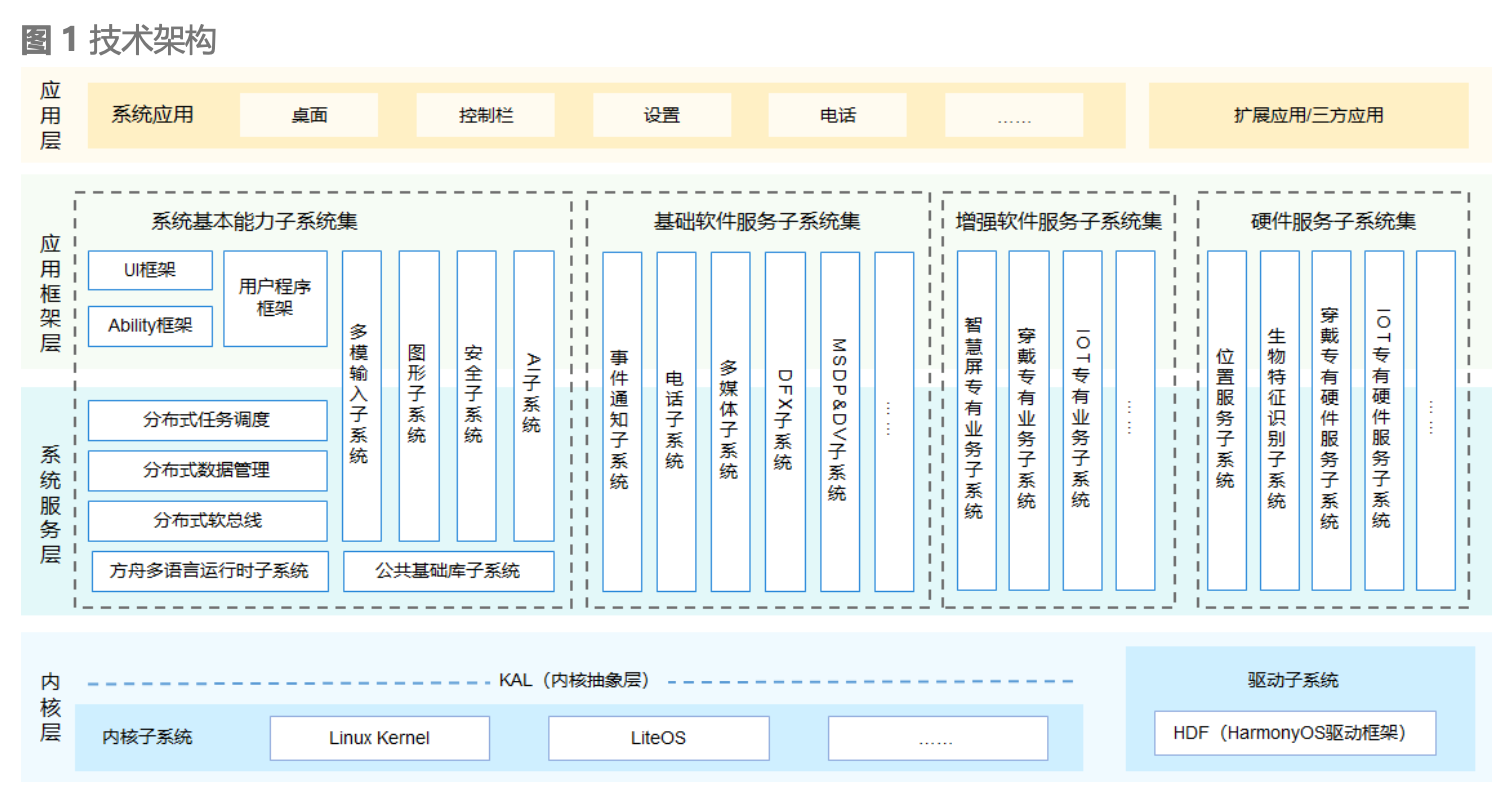Click the 系统应用 label

pyautogui.click(x=152, y=115)
